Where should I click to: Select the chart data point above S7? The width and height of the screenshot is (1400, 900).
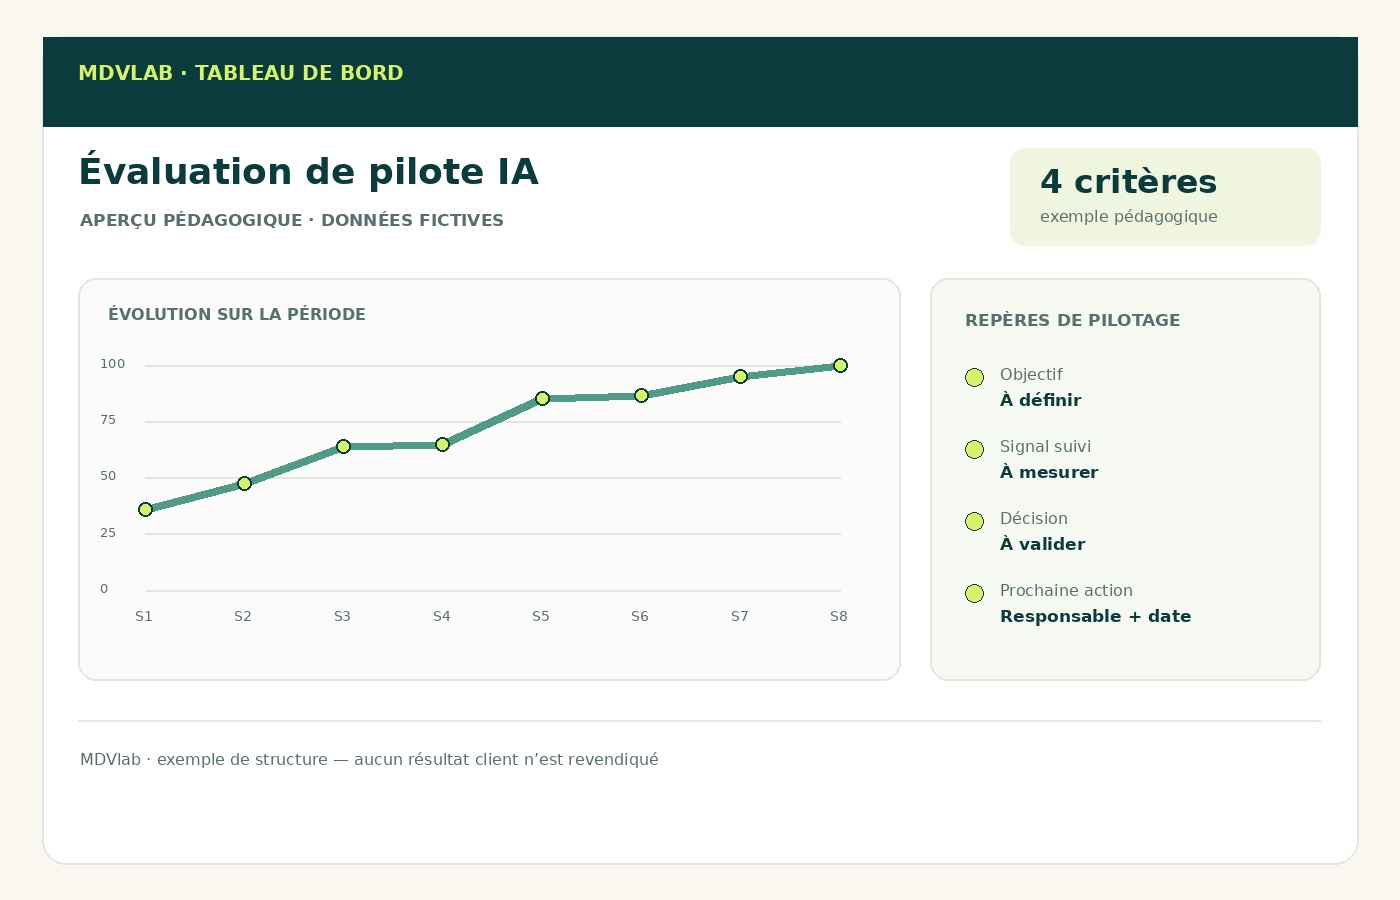[740, 376]
